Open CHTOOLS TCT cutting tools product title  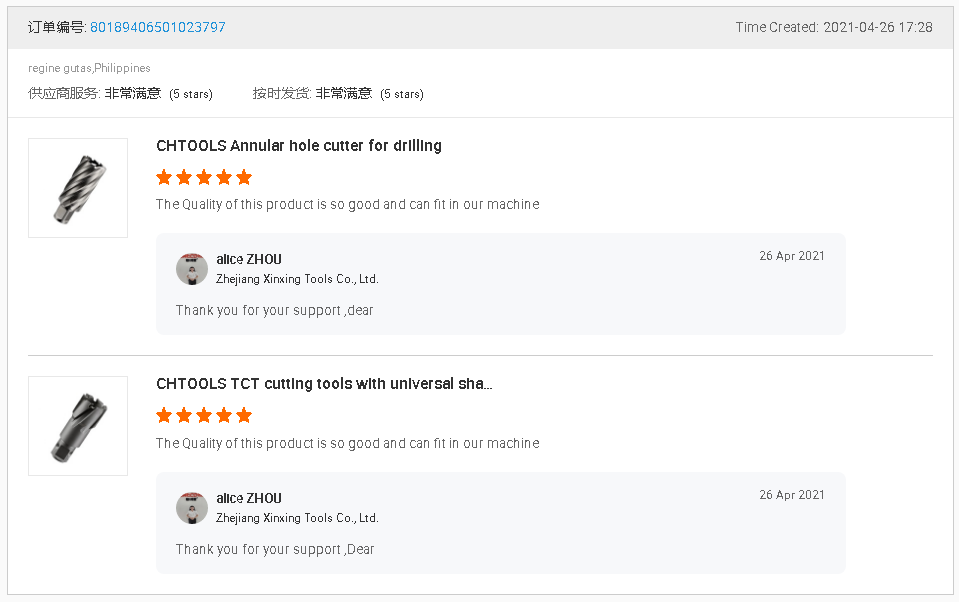(324, 384)
